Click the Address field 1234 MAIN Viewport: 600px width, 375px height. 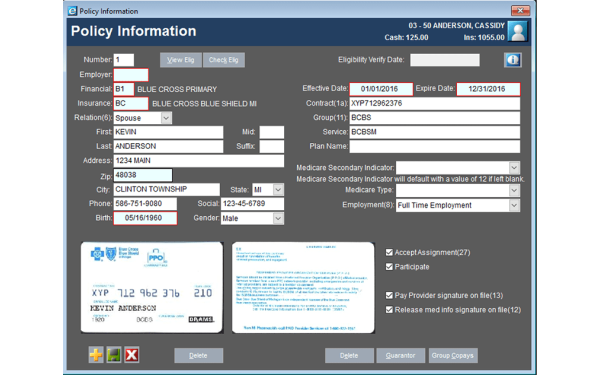click(199, 161)
